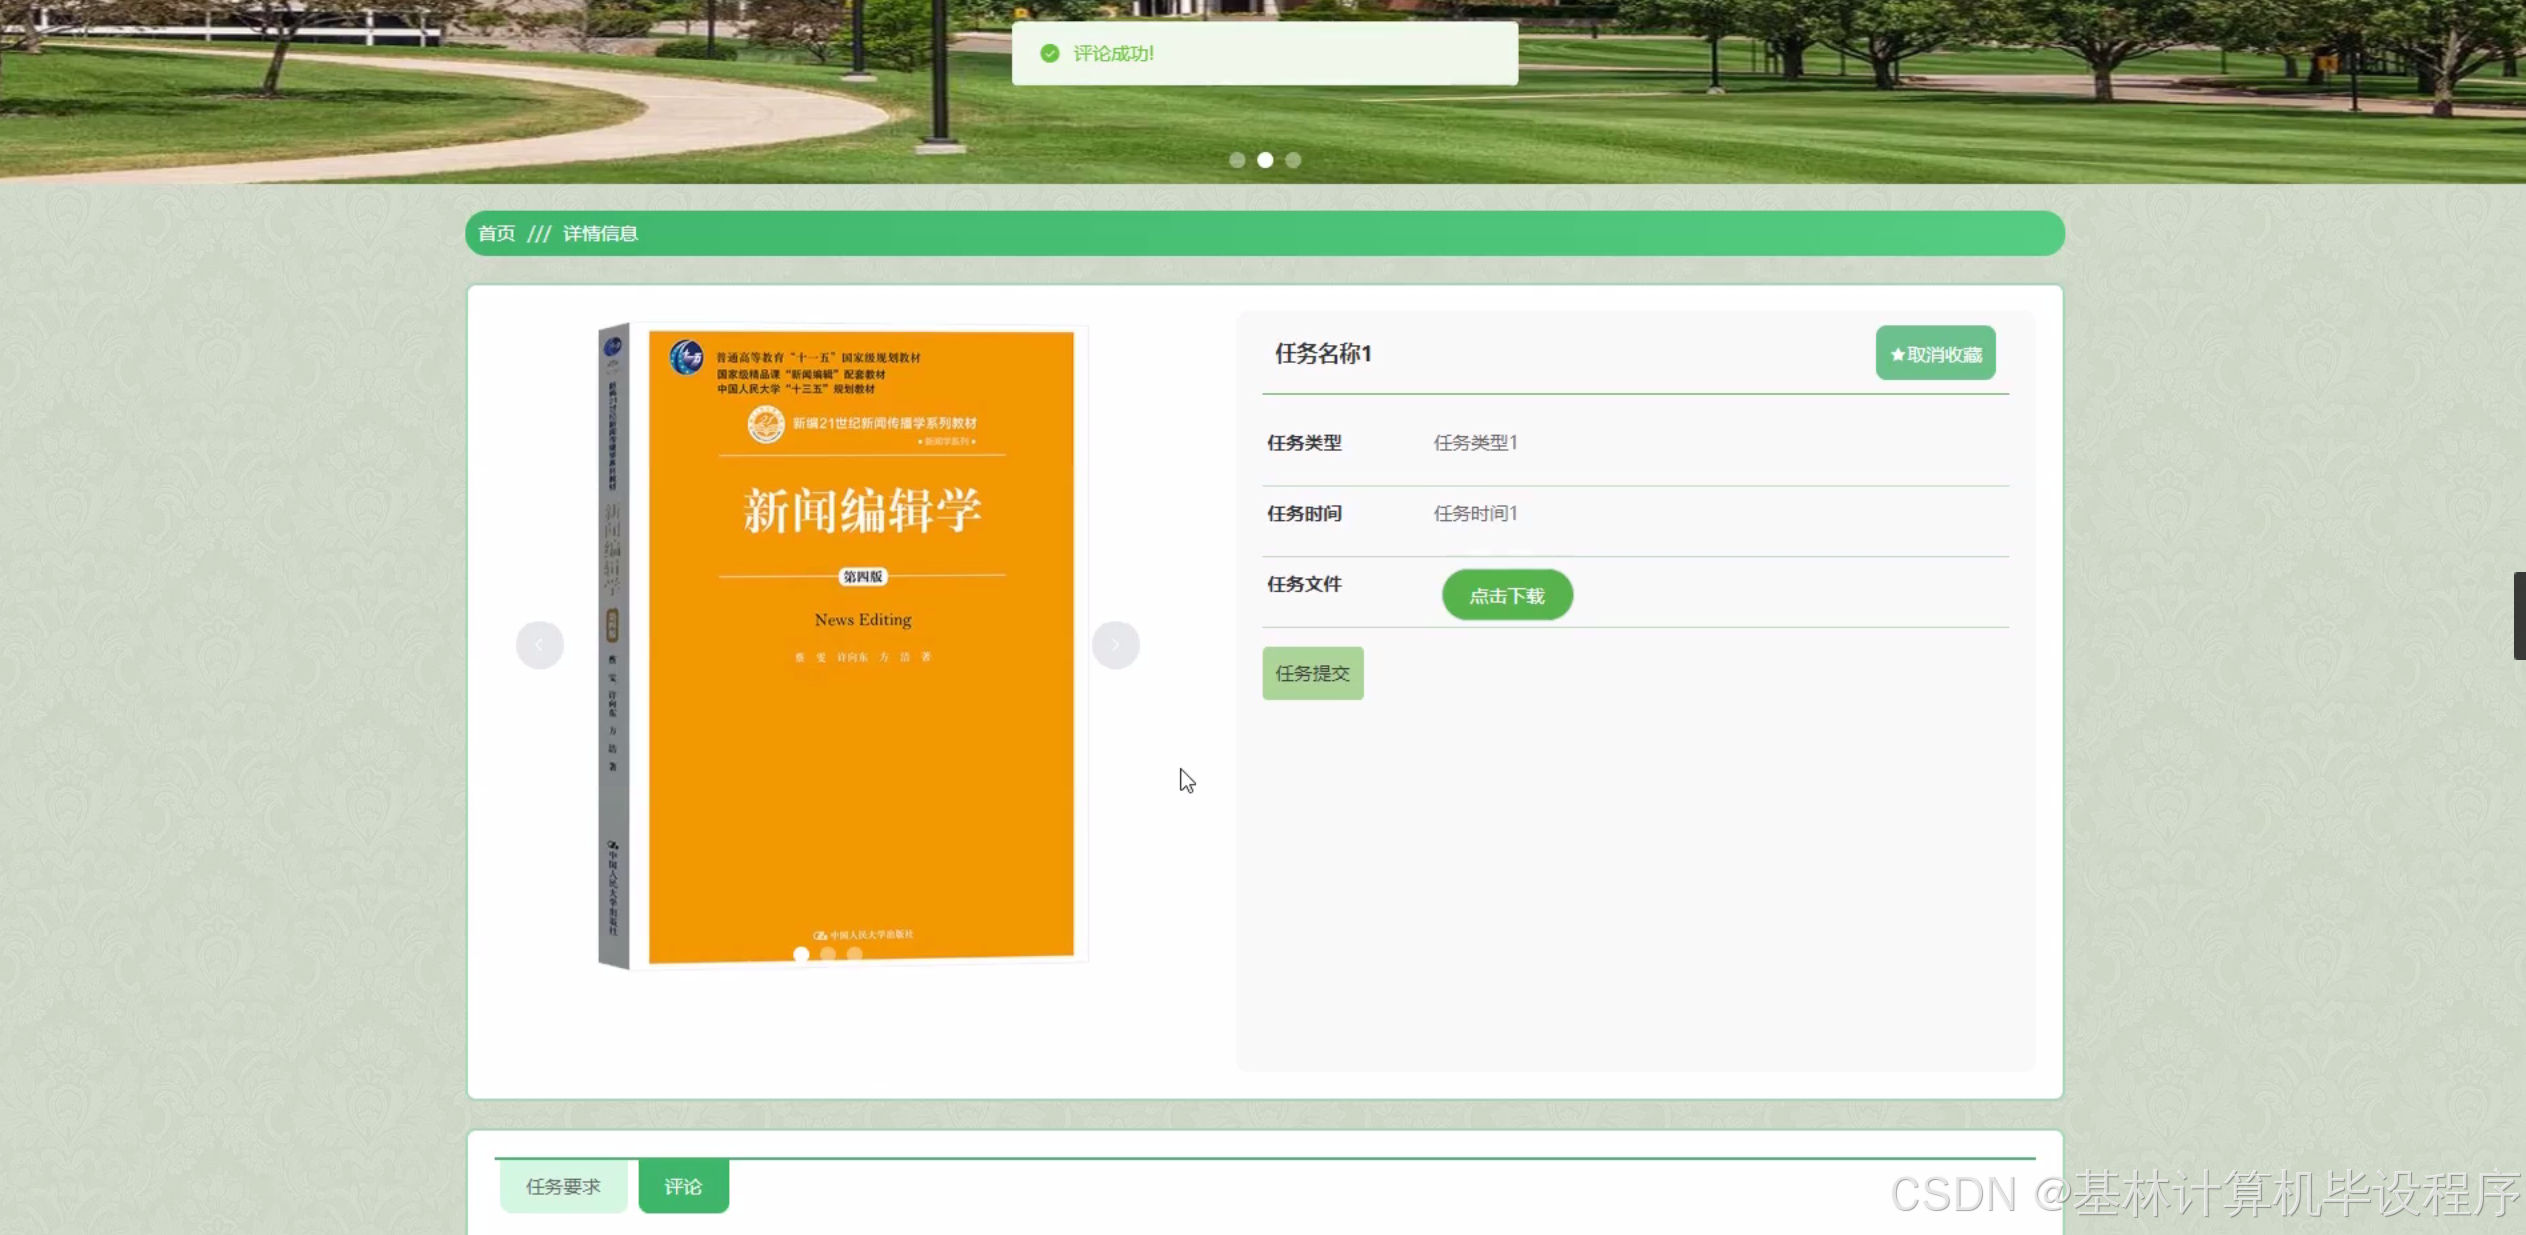Select the active middle banner dot

pos(1265,160)
